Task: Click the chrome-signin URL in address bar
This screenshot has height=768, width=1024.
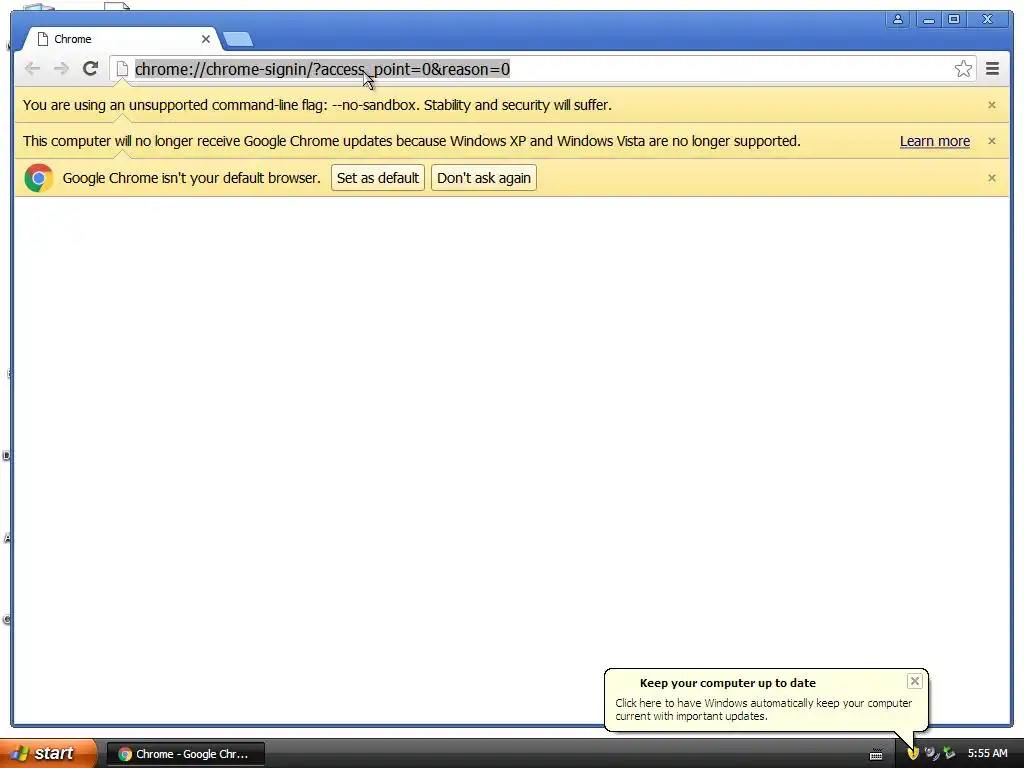Action: (322, 69)
